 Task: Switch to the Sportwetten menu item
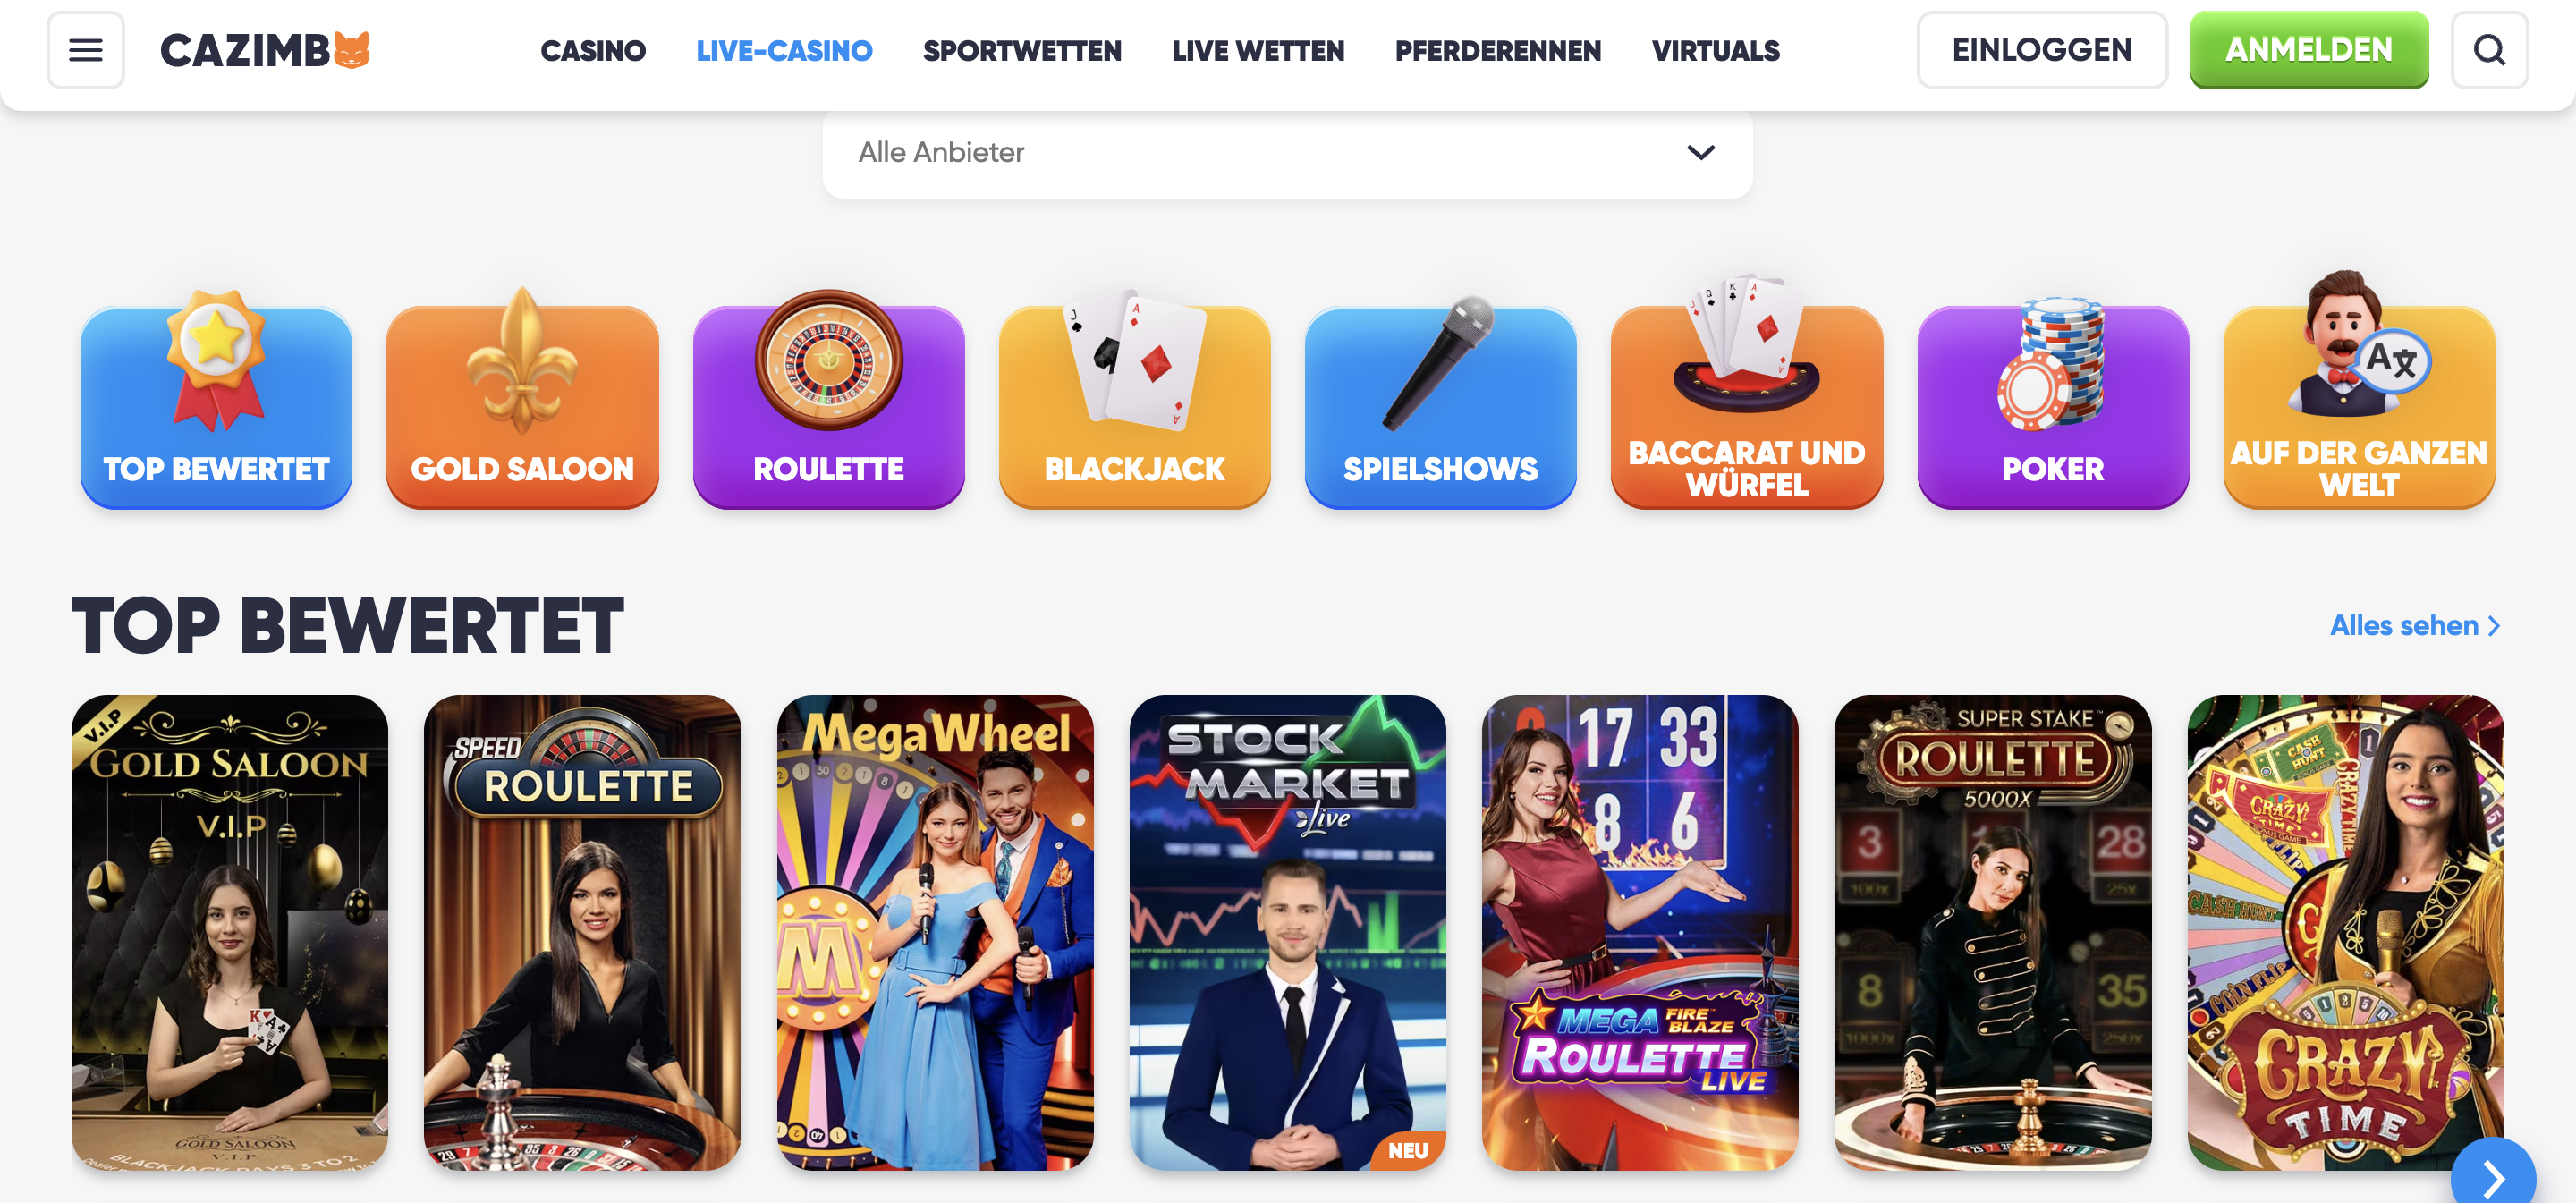pyautogui.click(x=1022, y=50)
